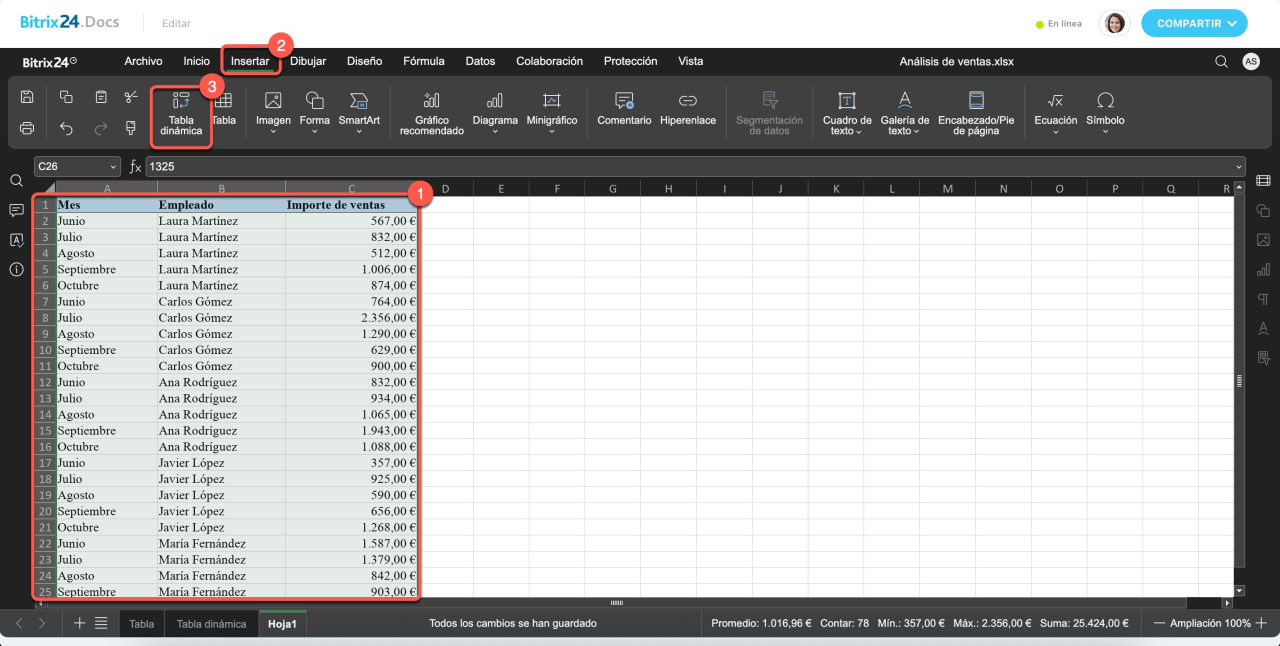The width and height of the screenshot is (1280, 646).
Task: Open the Datos ribbon tab
Action: [x=480, y=61]
